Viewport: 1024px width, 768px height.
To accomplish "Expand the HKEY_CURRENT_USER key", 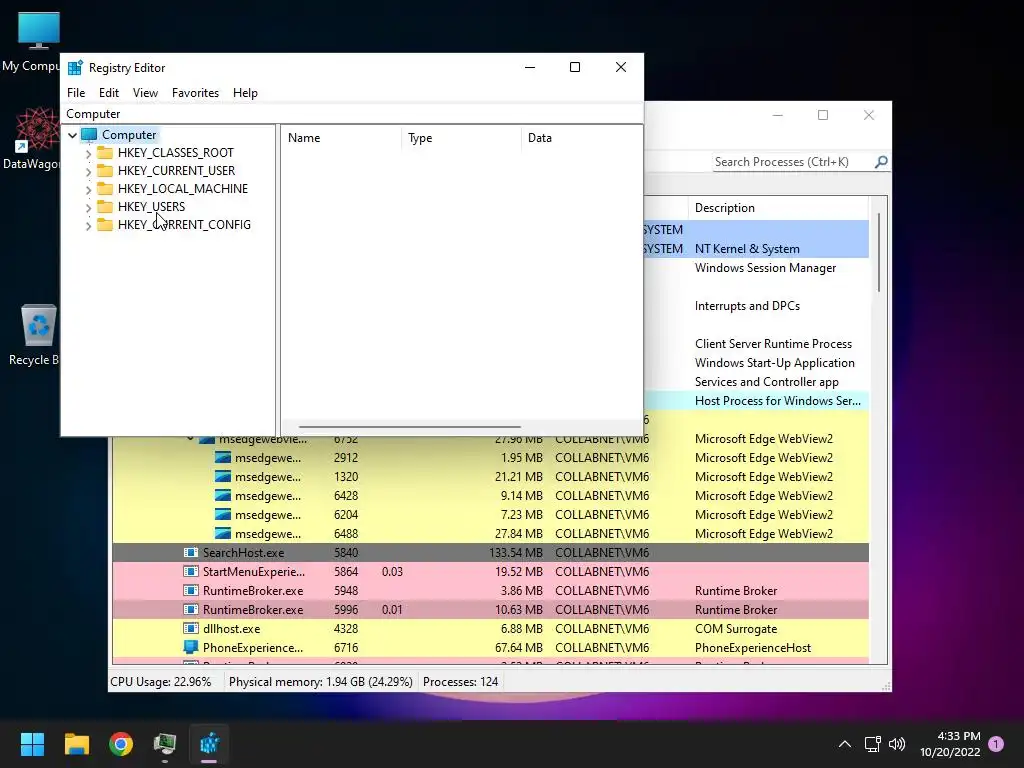I will click(88, 171).
